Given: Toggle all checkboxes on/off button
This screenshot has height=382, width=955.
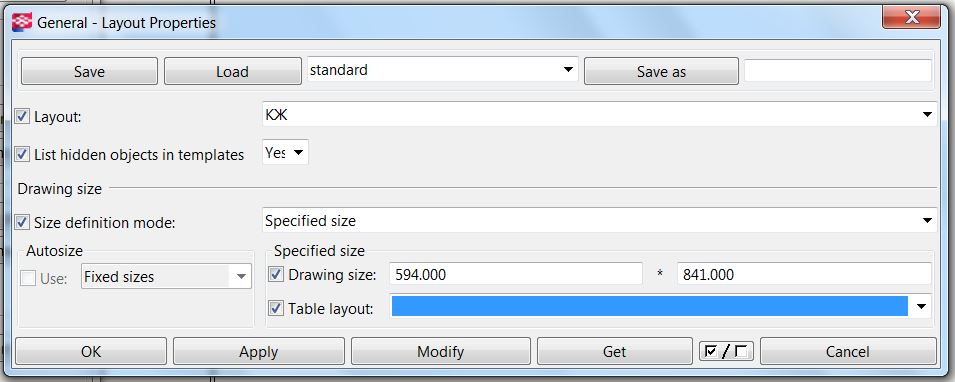Looking at the screenshot, I should click(x=726, y=351).
